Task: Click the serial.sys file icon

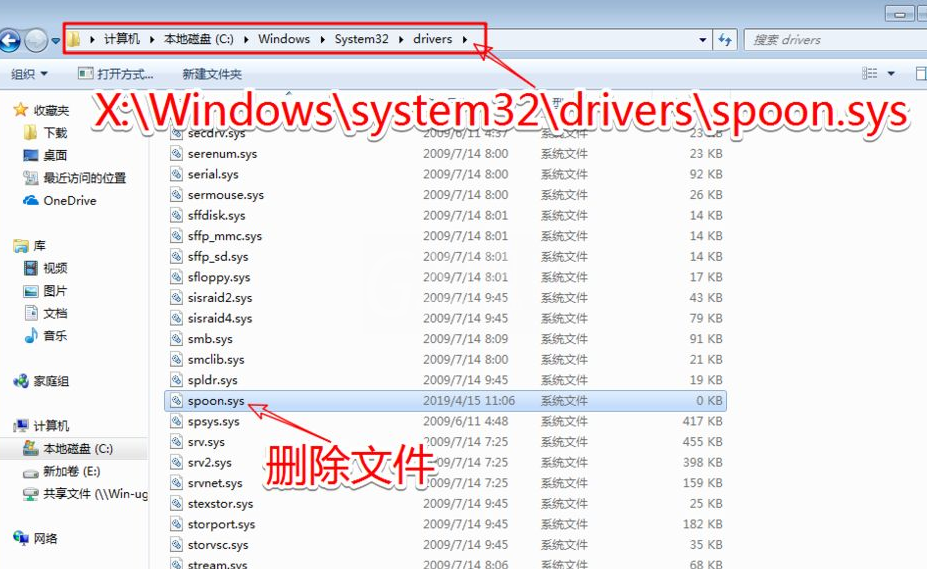Action: point(176,174)
